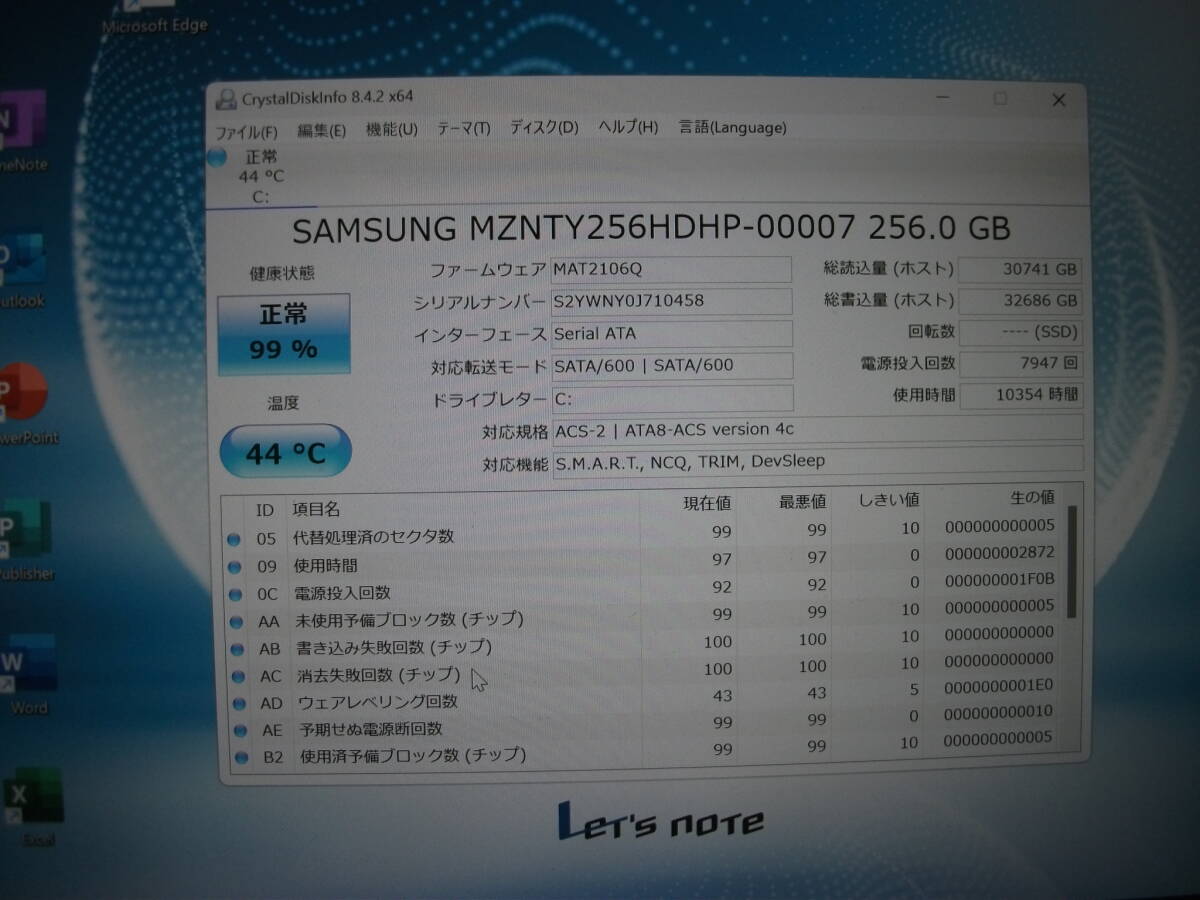Image resolution: width=1200 pixels, height=900 pixels.
Task: Open the ヘルプ(H) menu
Action: pyautogui.click(x=628, y=127)
